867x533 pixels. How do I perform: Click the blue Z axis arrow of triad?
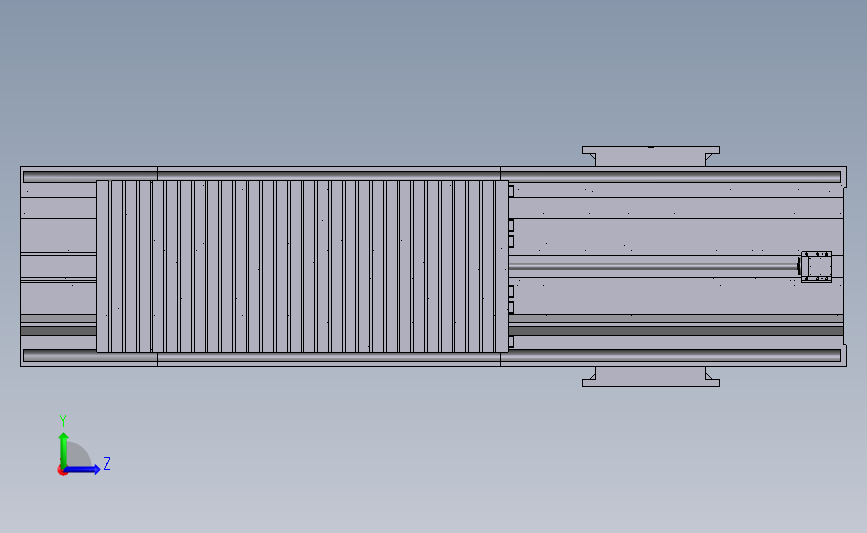82,469
